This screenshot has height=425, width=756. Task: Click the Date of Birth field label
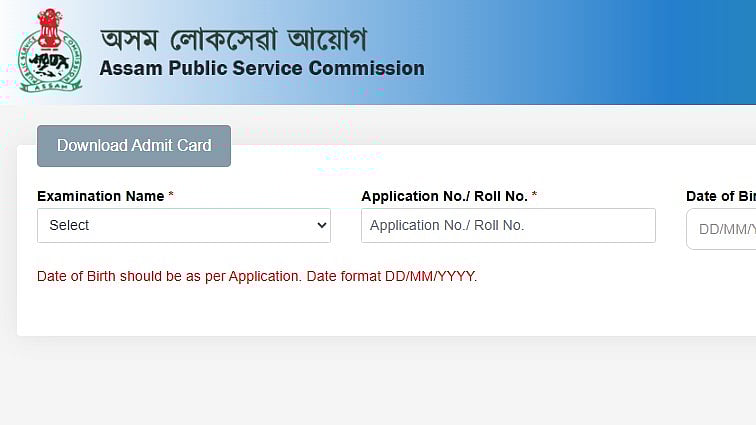pyautogui.click(x=721, y=196)
